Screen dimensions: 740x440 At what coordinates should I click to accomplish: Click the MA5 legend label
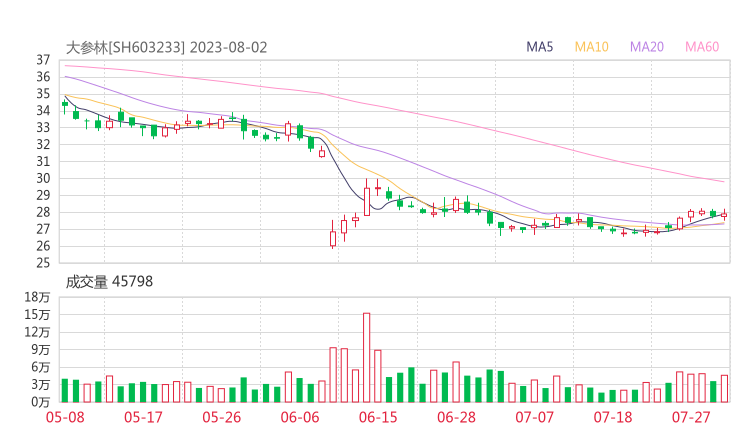coord(539,47)
